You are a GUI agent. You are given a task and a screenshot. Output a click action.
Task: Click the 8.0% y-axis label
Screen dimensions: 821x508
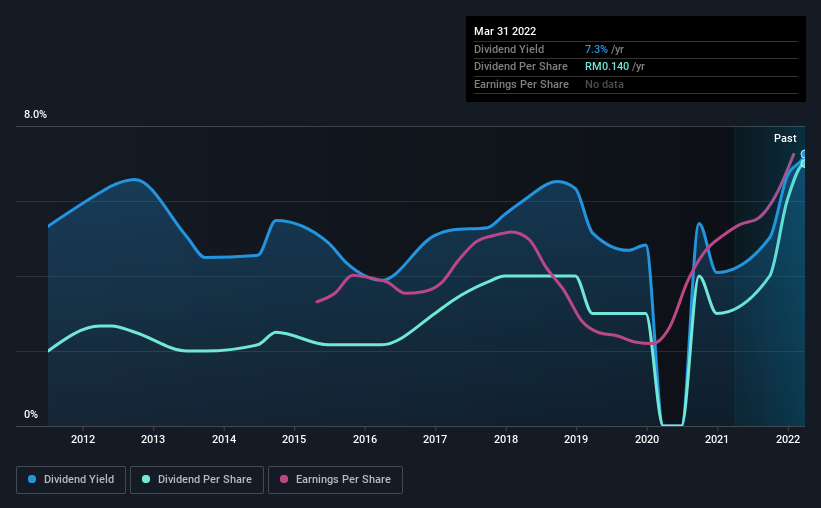[35, 114]
